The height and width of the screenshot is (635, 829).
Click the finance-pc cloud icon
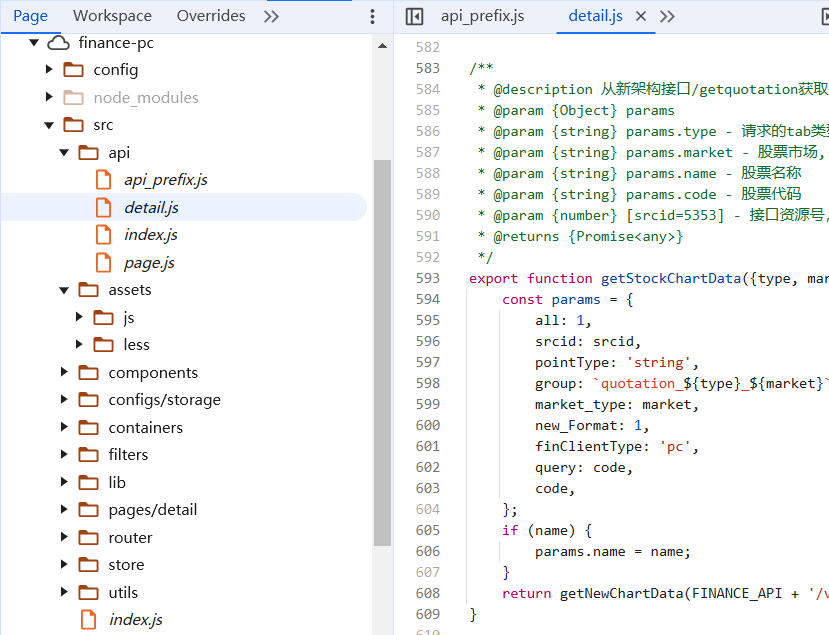tap(58, 43)
